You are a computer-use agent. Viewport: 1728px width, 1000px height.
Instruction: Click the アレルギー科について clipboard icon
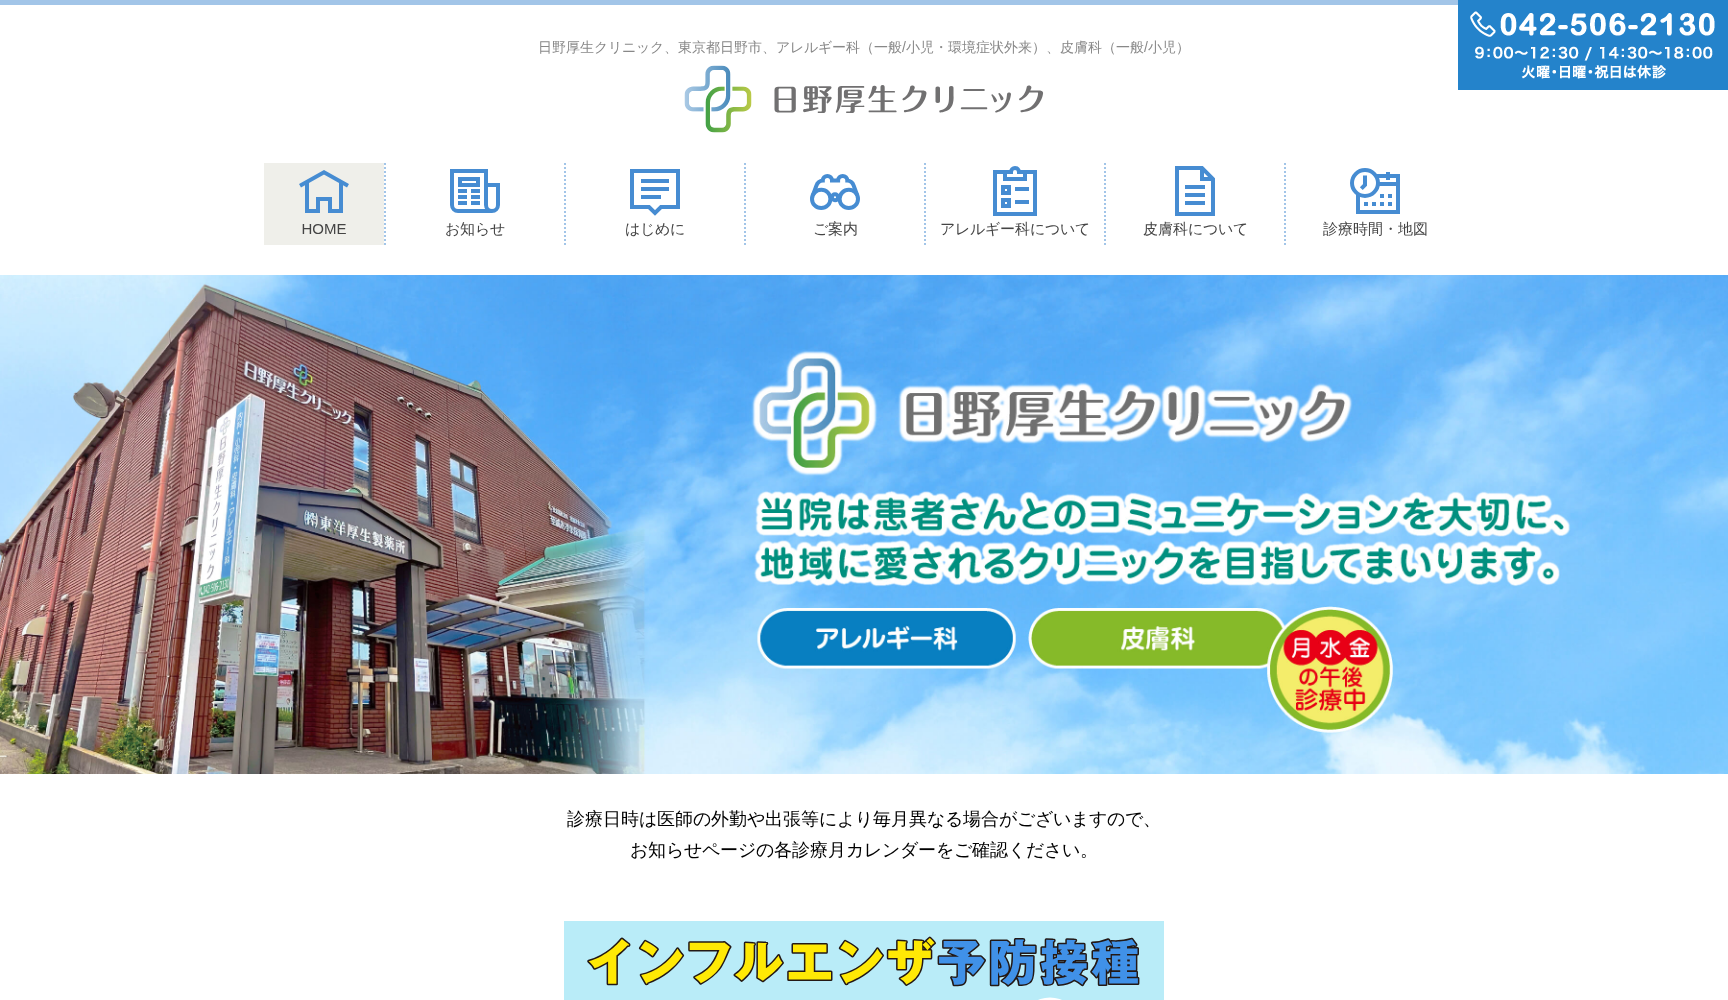(x=1014, y=192)
